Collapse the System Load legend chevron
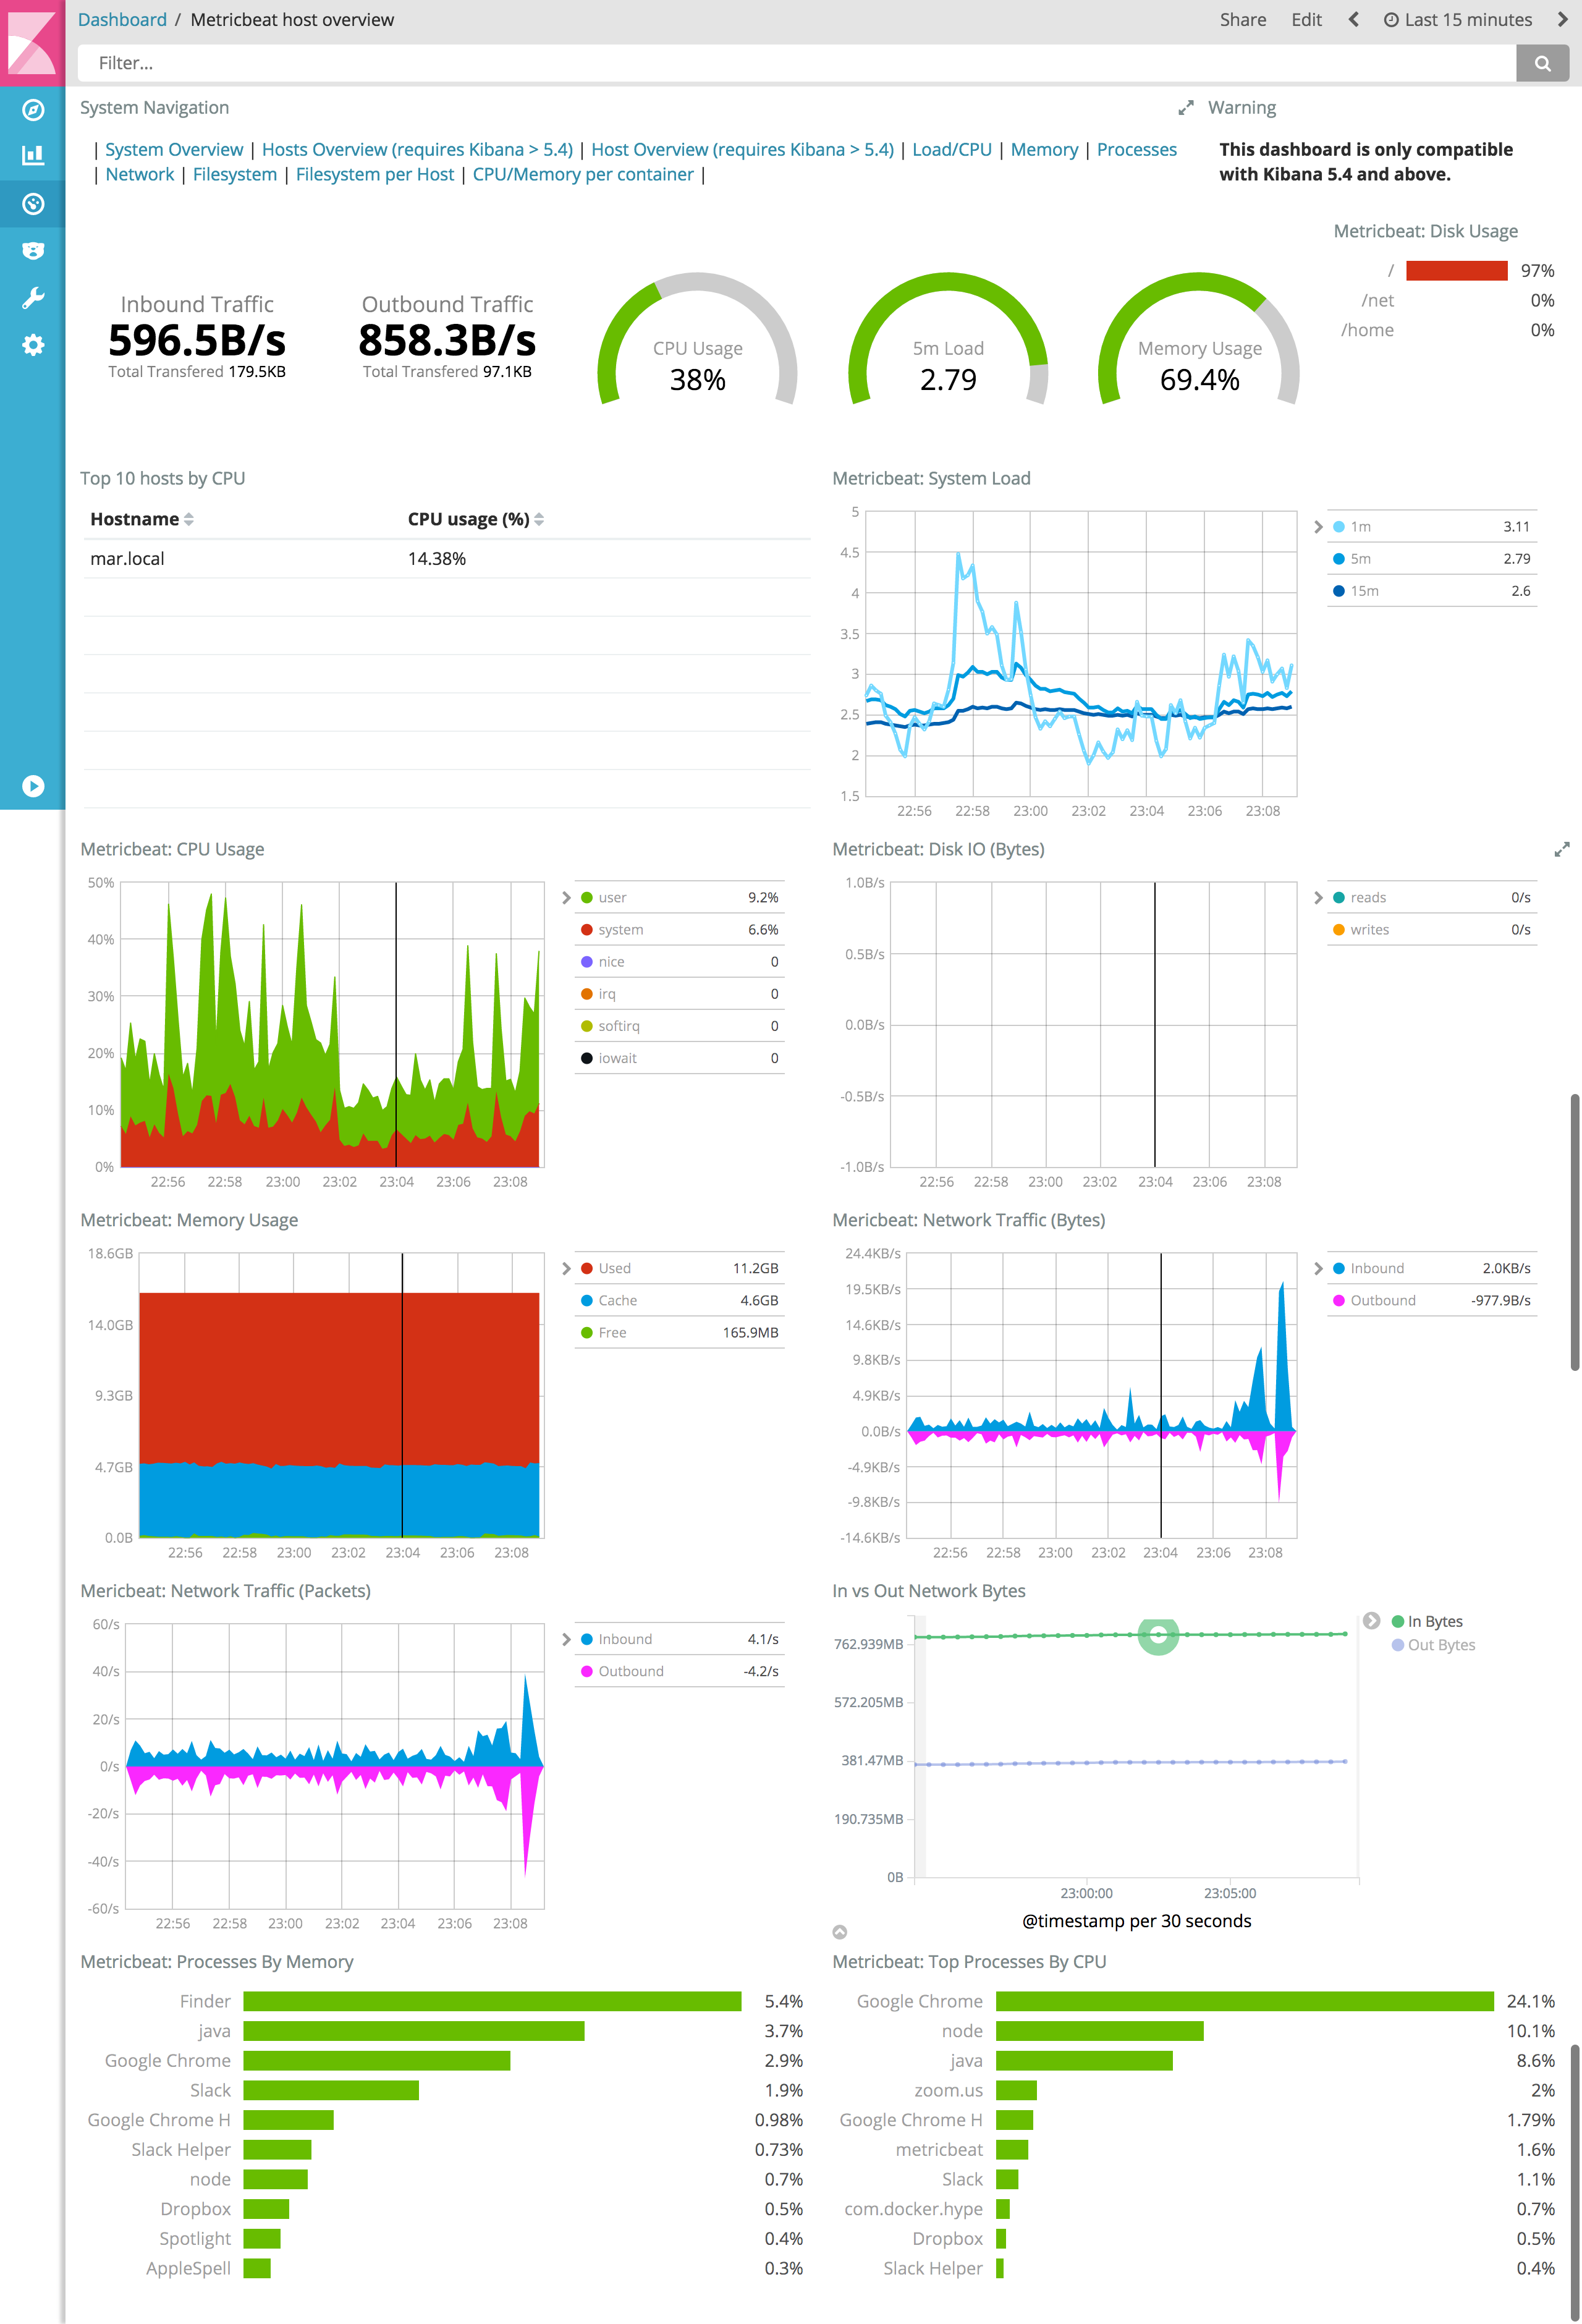This screenshot has height=2324, width=1582. point(1318,527)
